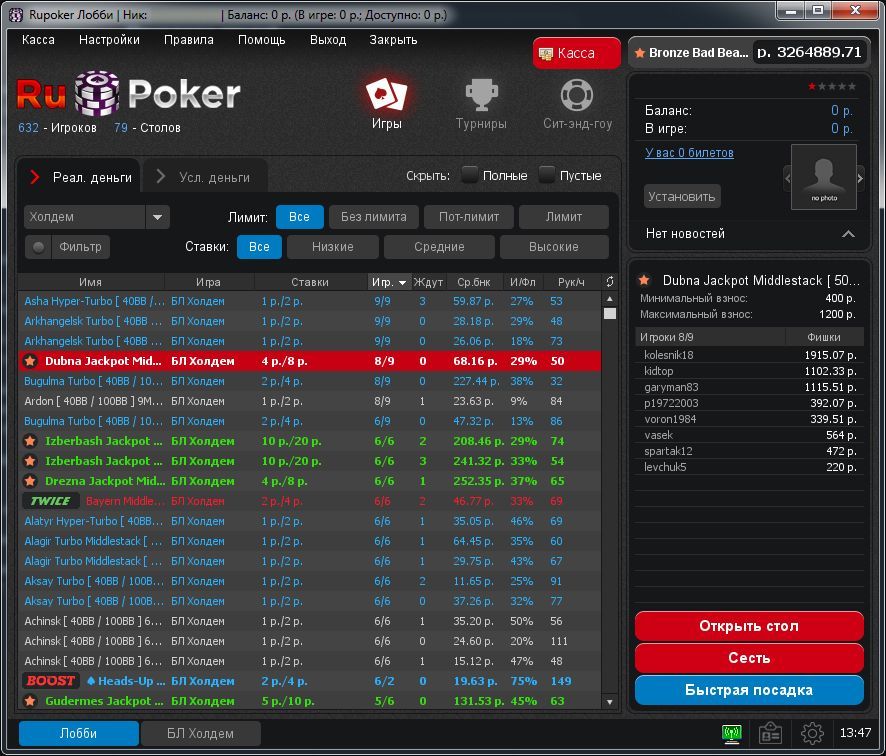Open the Турниры trophy icon
This screenshot has height=756, width=886.
(x=481, y=96)
